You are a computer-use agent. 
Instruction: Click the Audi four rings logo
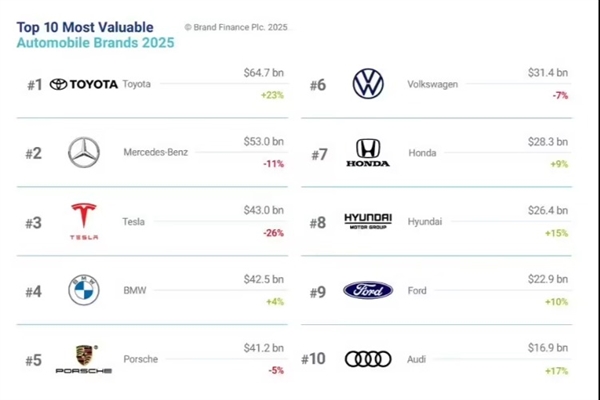tap(368, 358)
